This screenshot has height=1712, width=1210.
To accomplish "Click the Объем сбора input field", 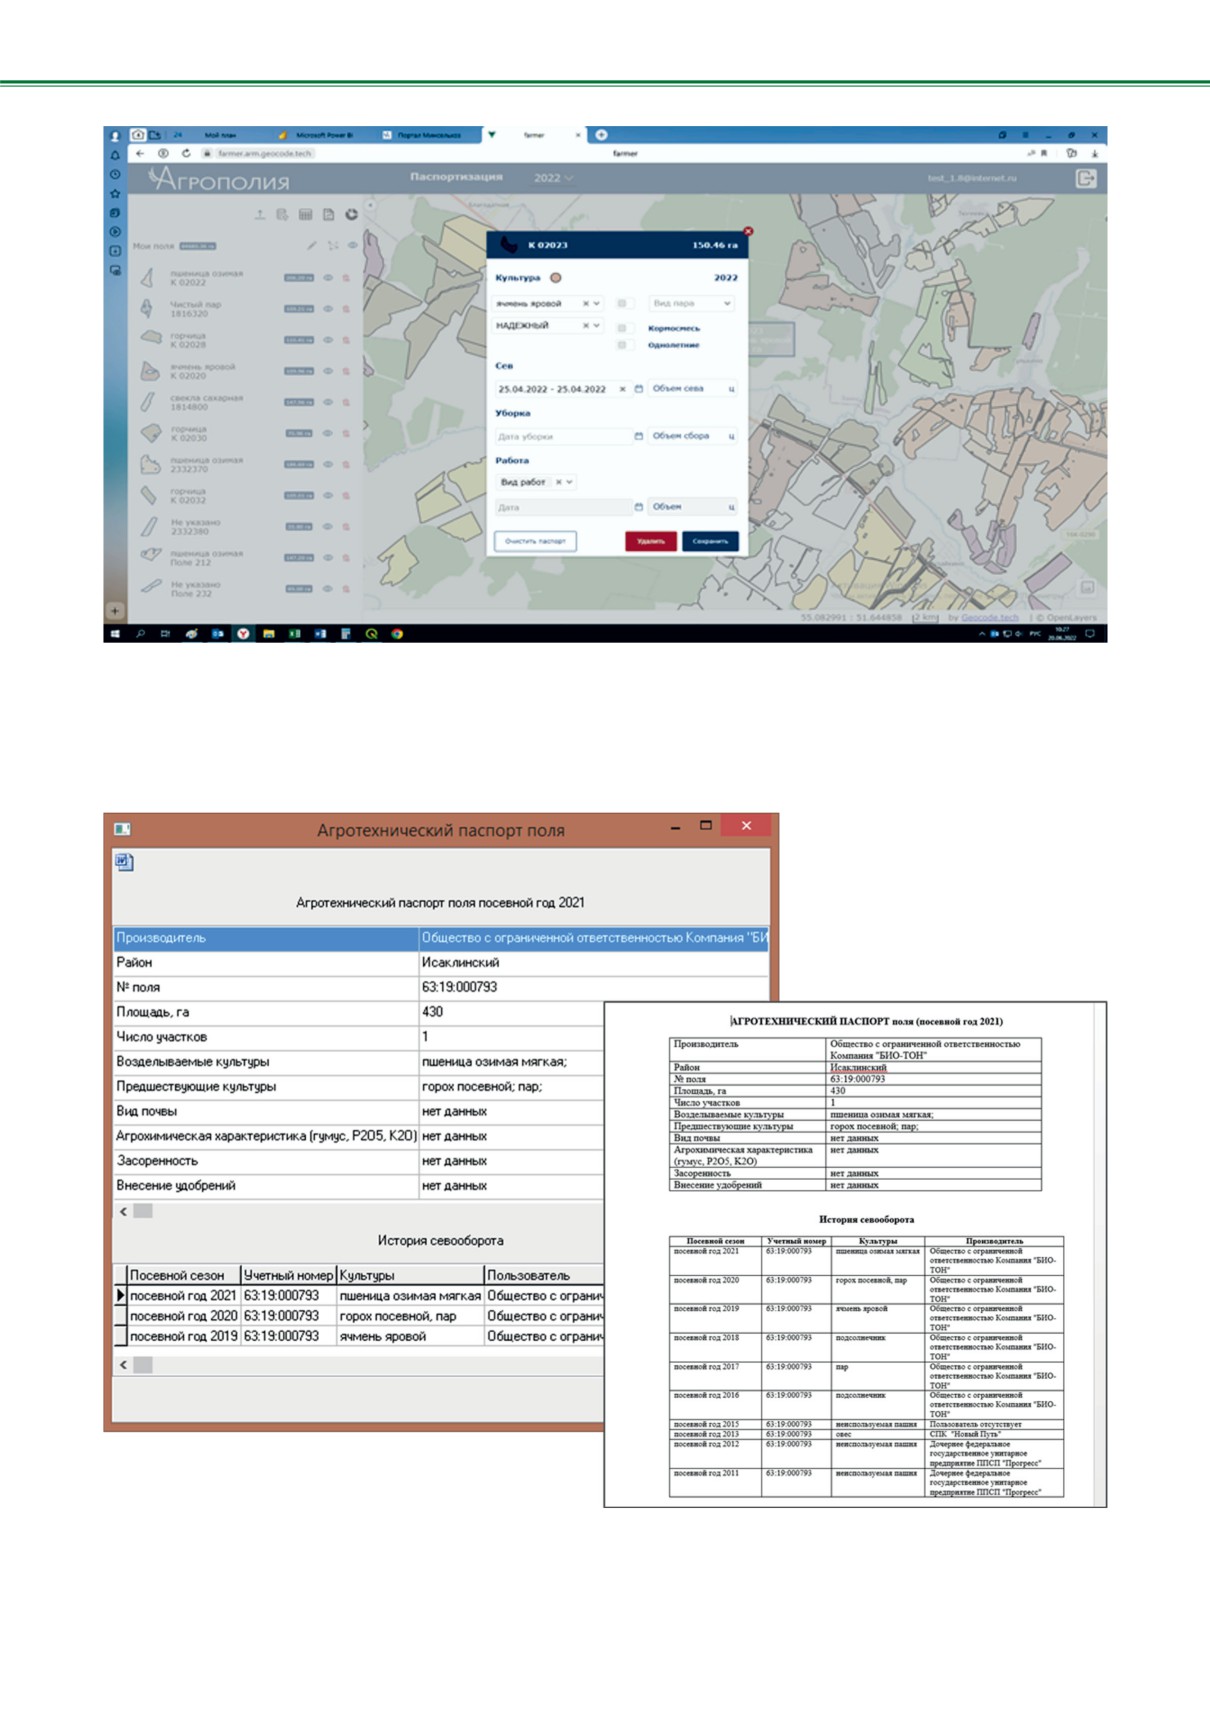I will coord(693,436).
